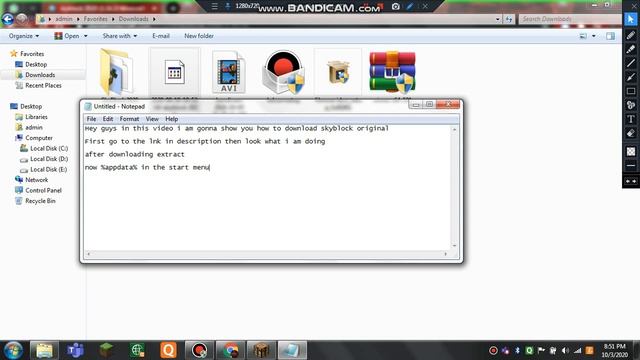The width and height of the screenshot is (640, 360).
Task: Open the Organize dropdown in Explorer
Action: [x=24, y=36]
